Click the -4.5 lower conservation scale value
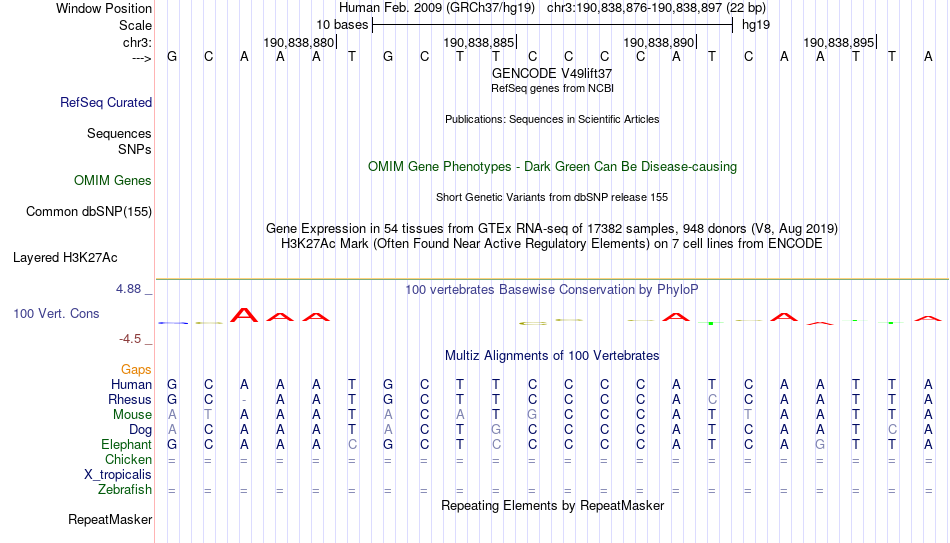The width and height of the screenshot is (950, 543). pos(130,339)
